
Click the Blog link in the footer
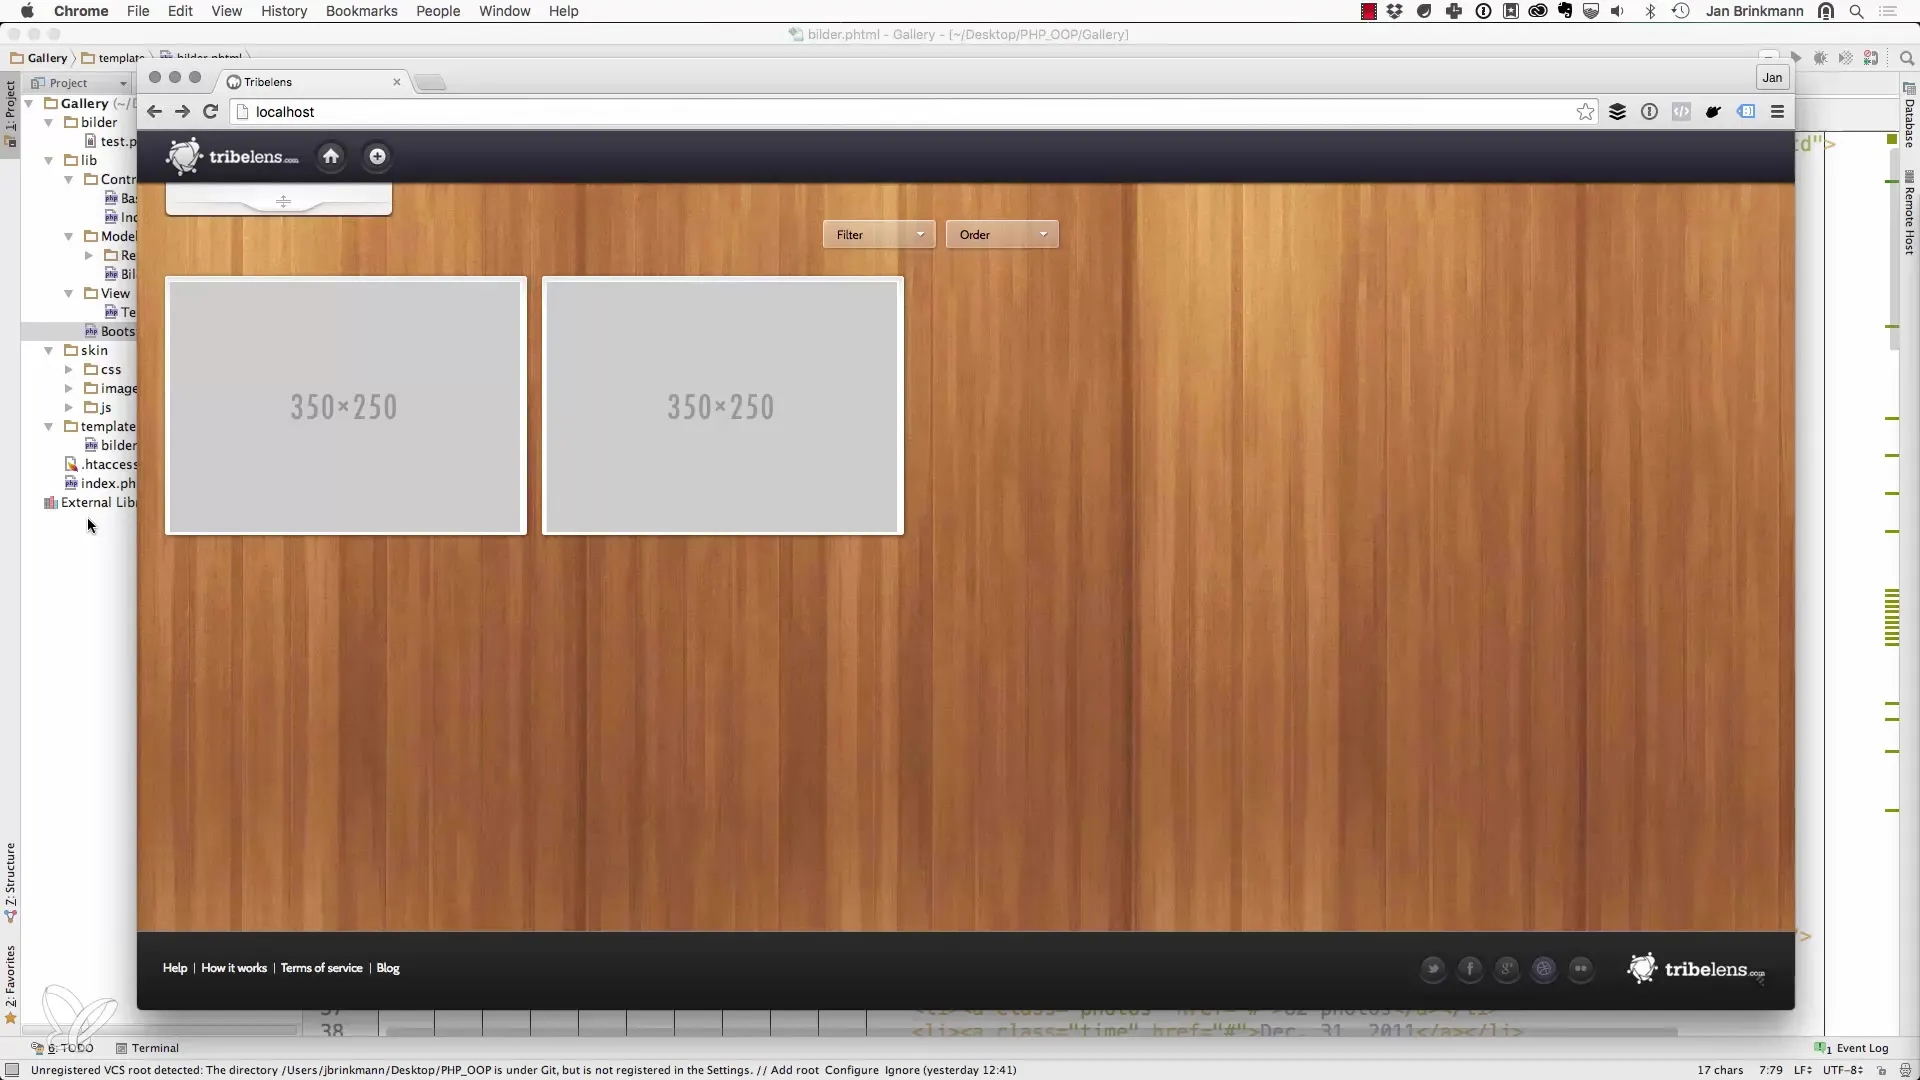(388, 968)
